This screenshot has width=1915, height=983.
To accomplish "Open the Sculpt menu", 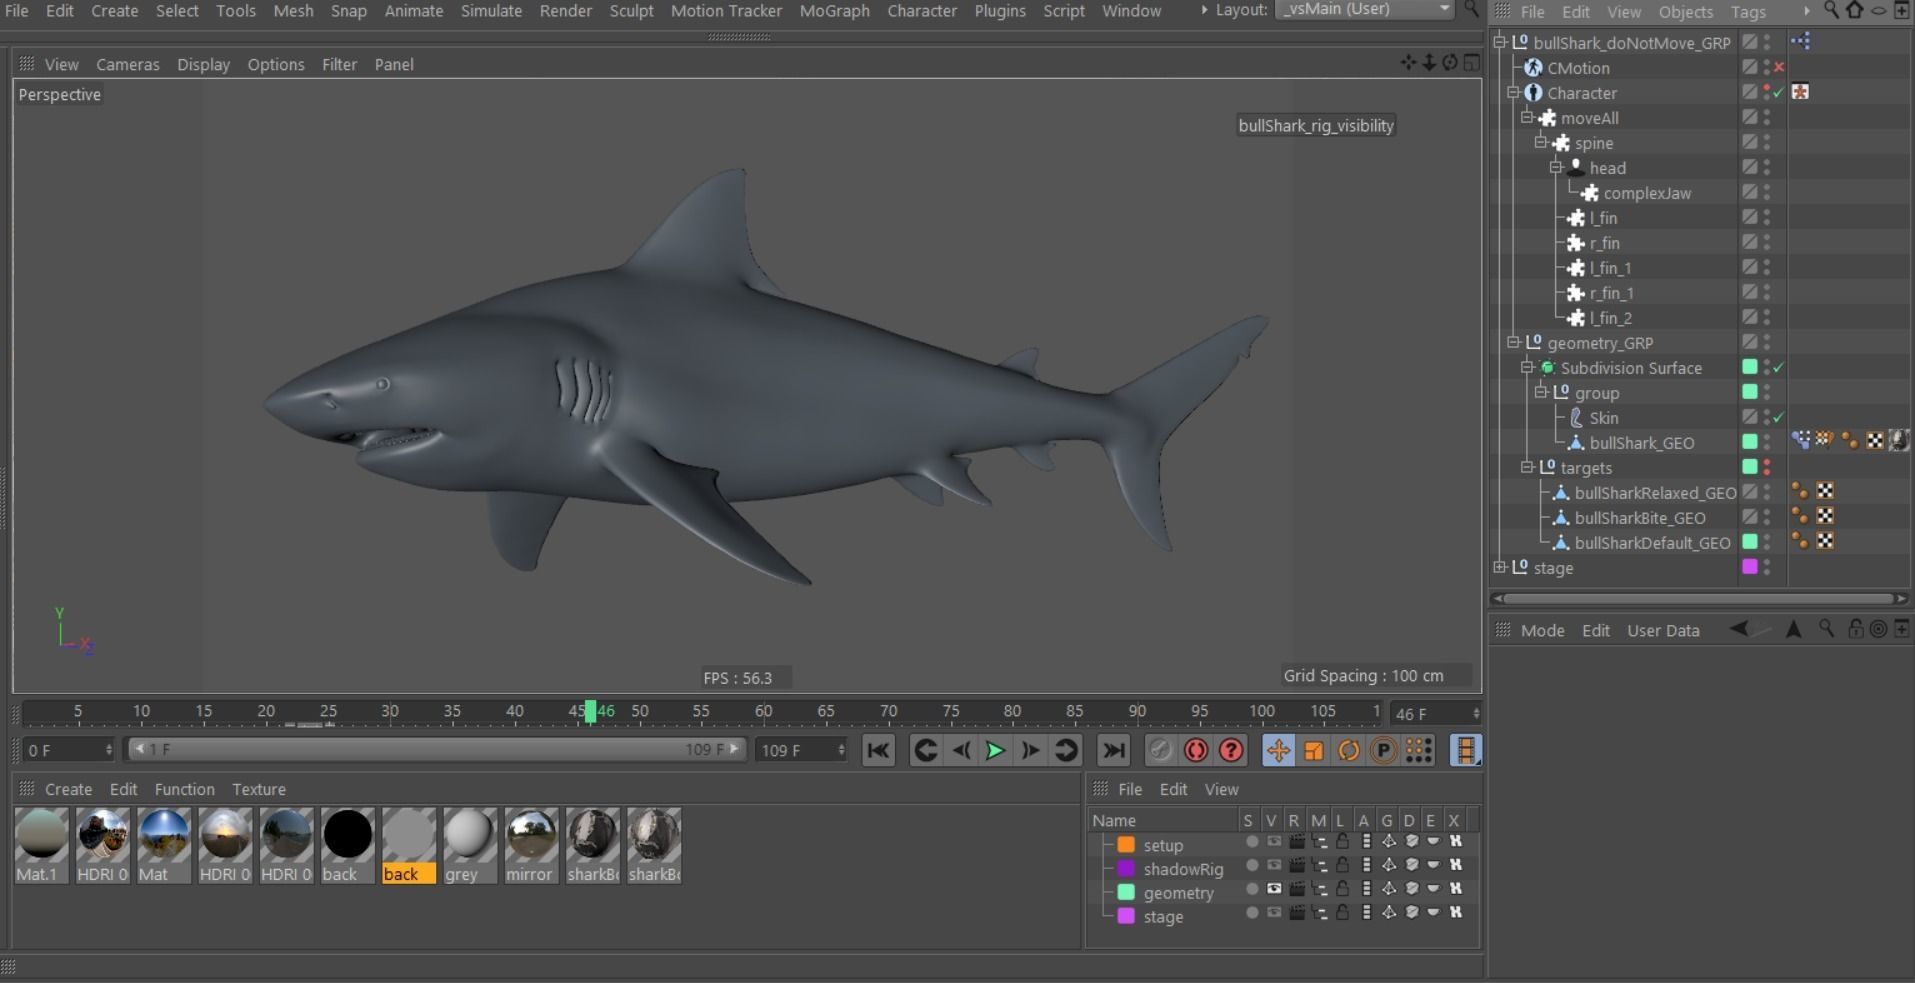I will pos(631,11).
